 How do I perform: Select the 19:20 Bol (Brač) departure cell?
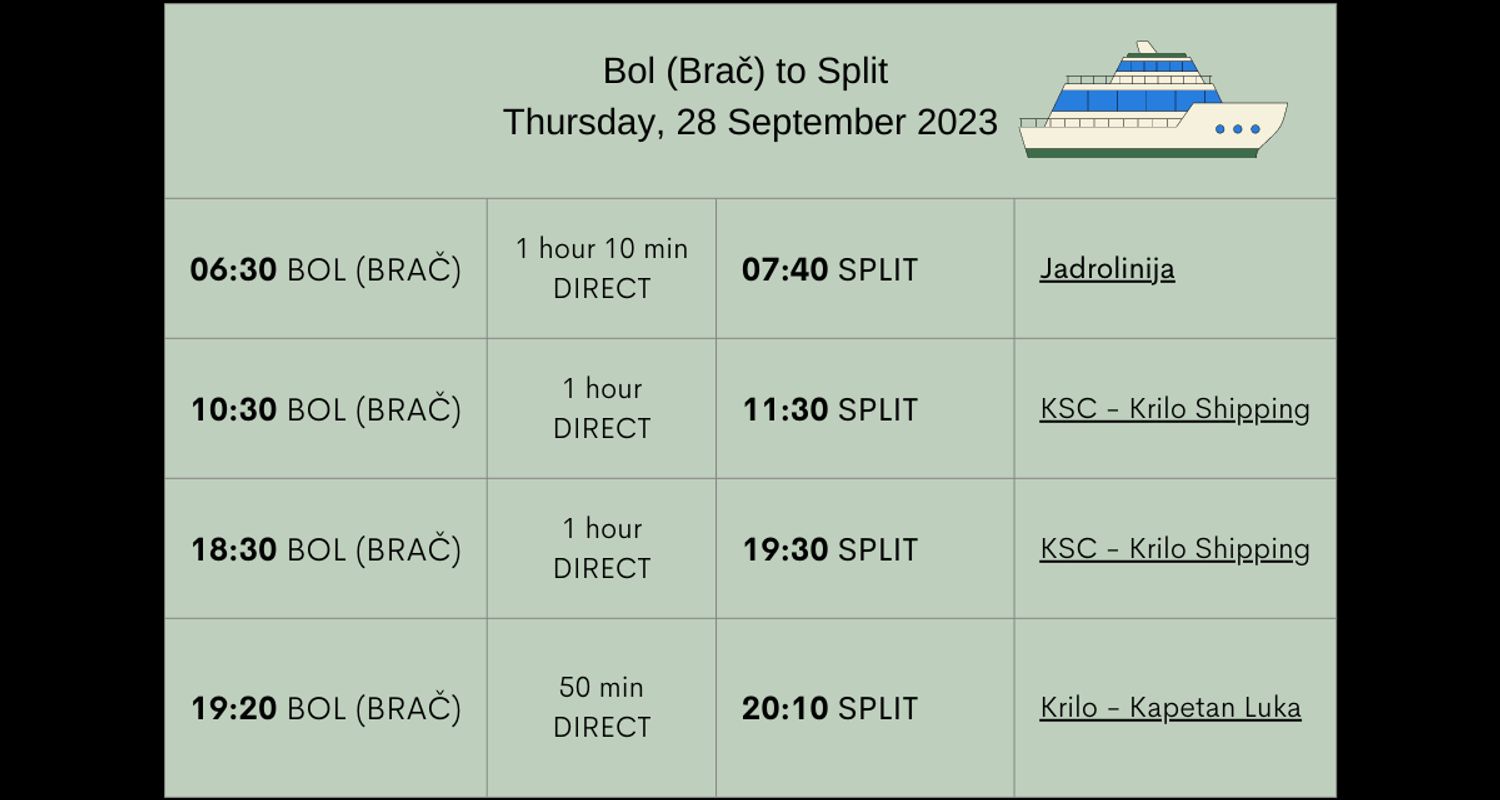coord(325,709)
